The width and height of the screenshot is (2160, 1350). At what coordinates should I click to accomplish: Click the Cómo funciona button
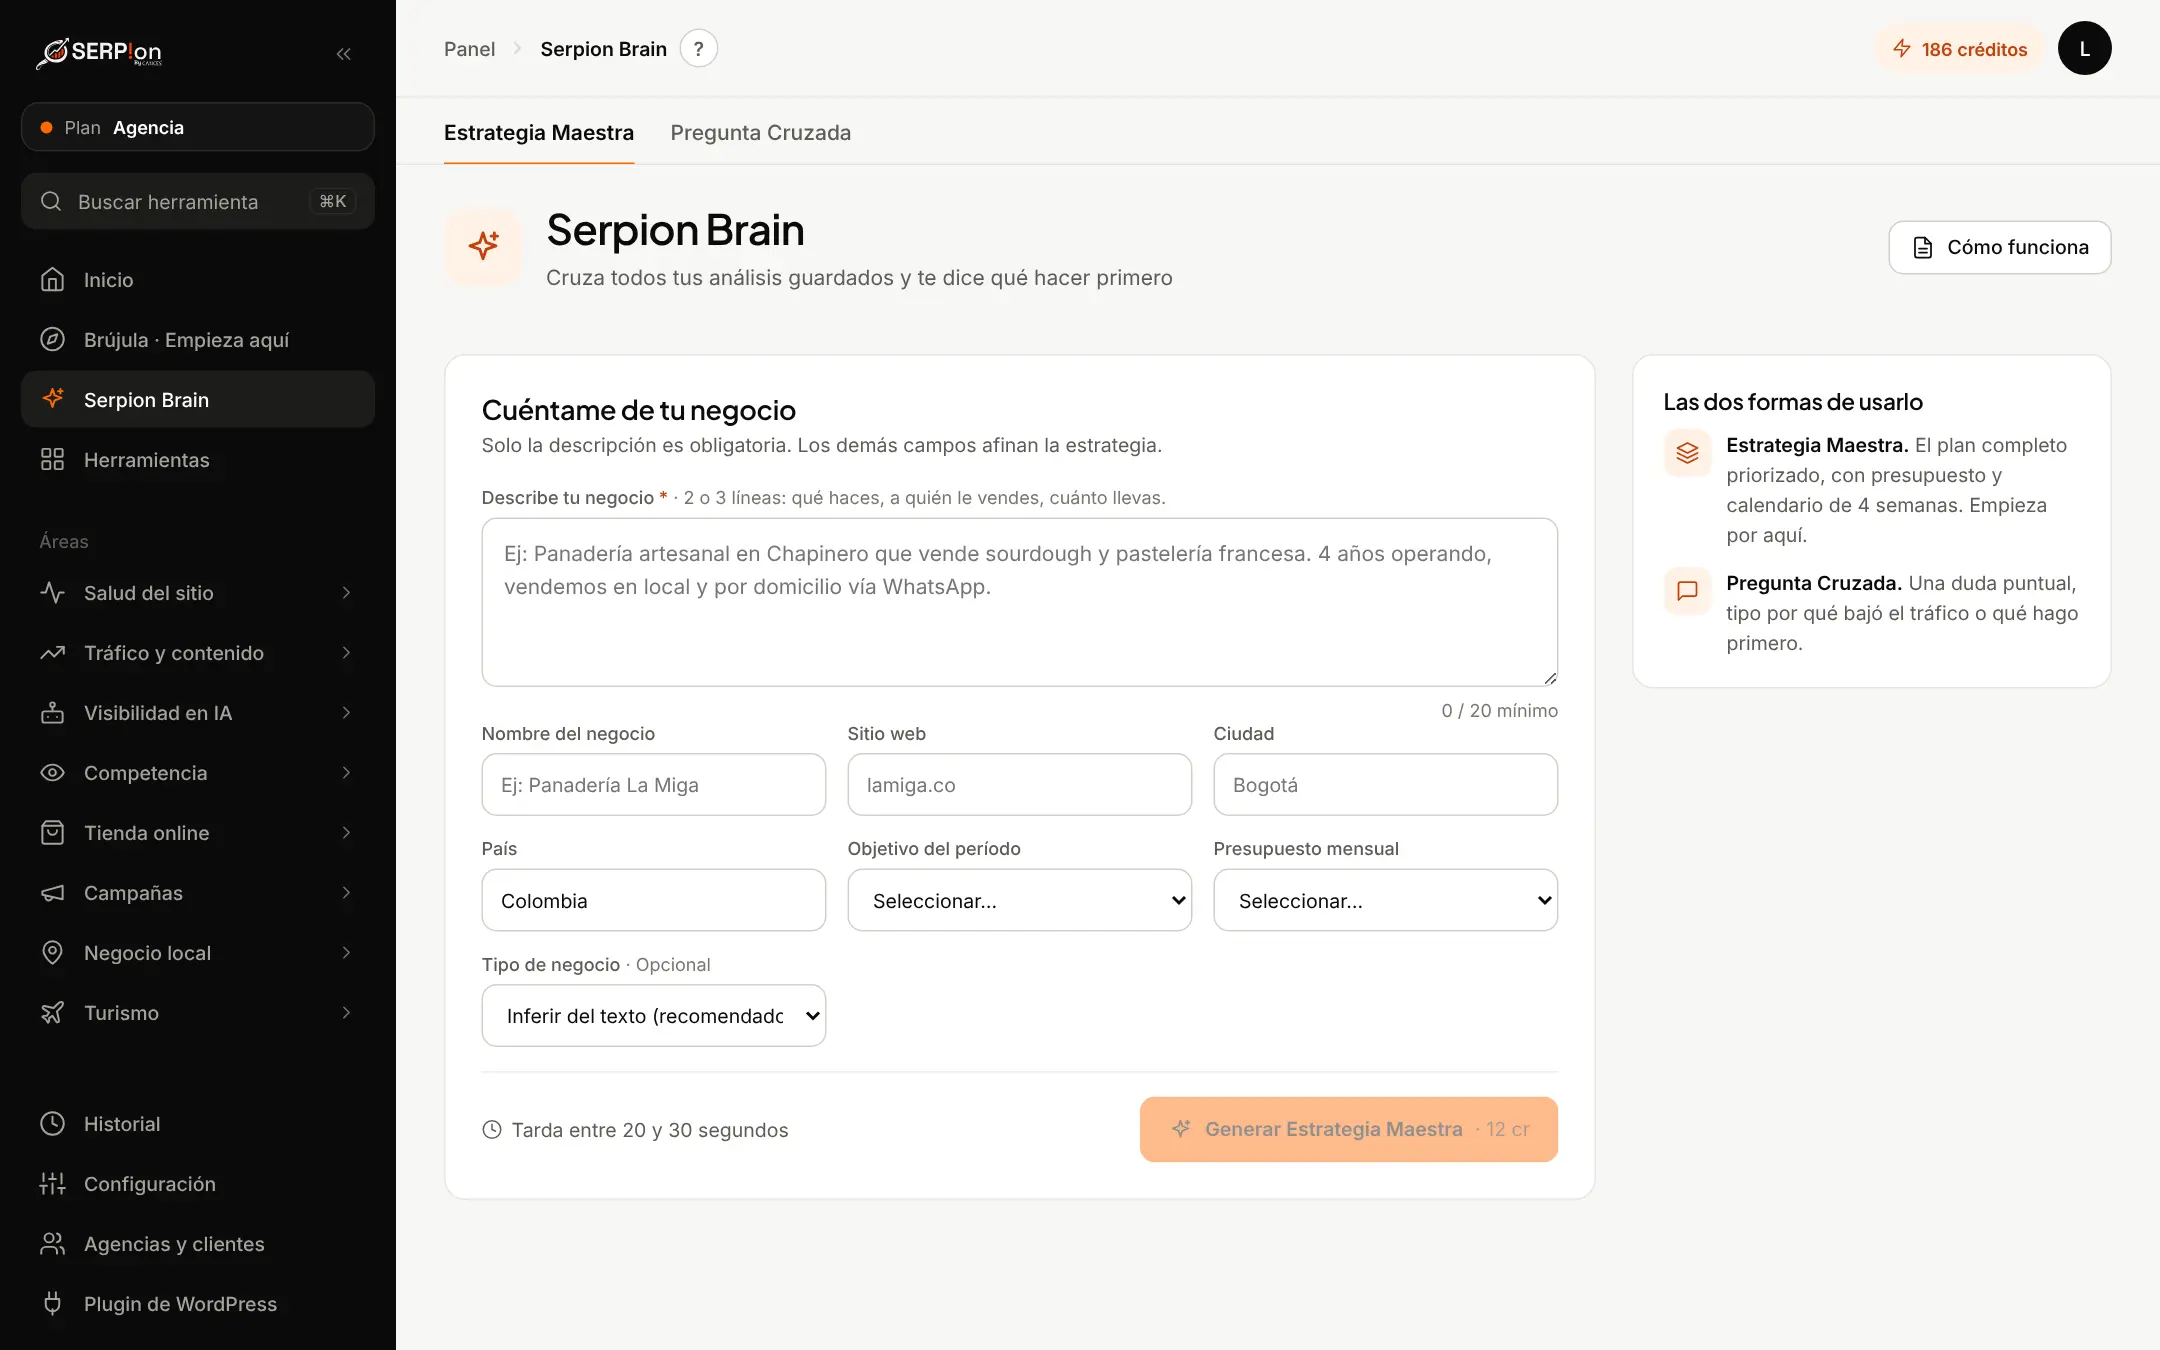1999,247
